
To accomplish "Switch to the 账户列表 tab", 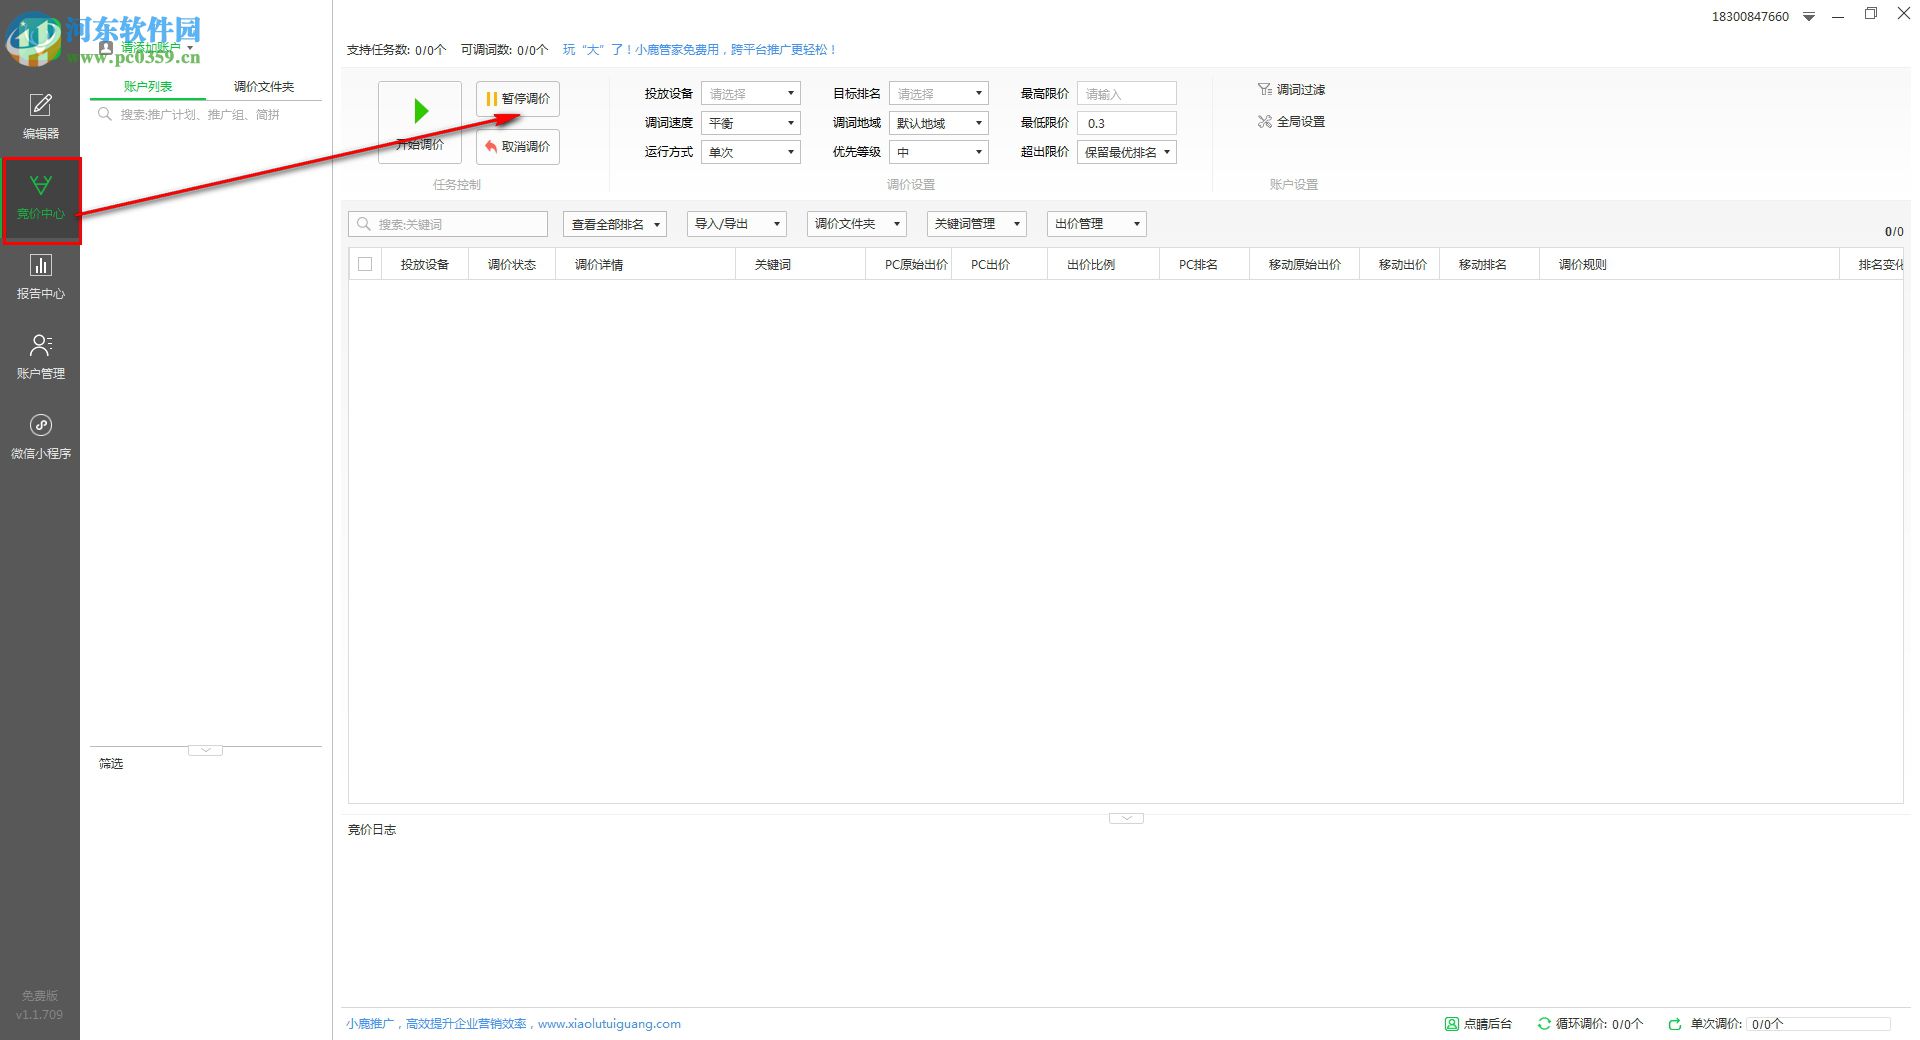I will click(x=148, y=87).
